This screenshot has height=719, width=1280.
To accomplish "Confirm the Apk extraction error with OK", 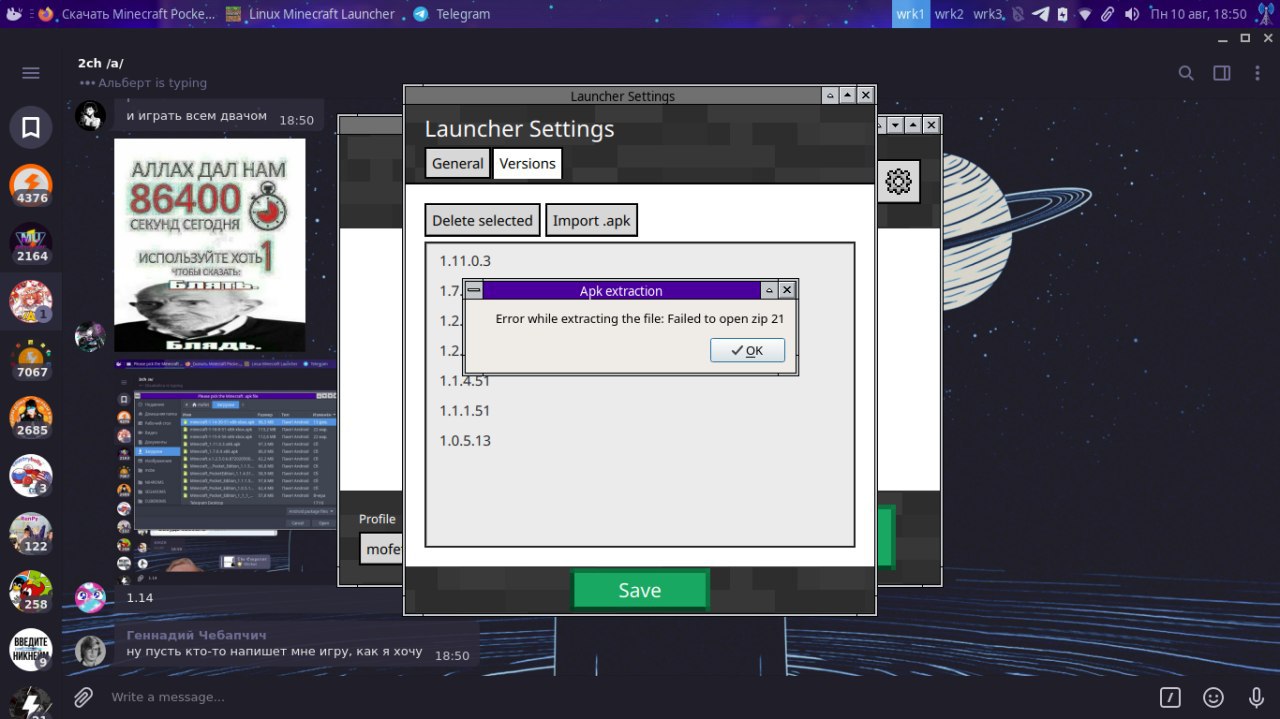I will pyautogui.click(x=747, y=350).
